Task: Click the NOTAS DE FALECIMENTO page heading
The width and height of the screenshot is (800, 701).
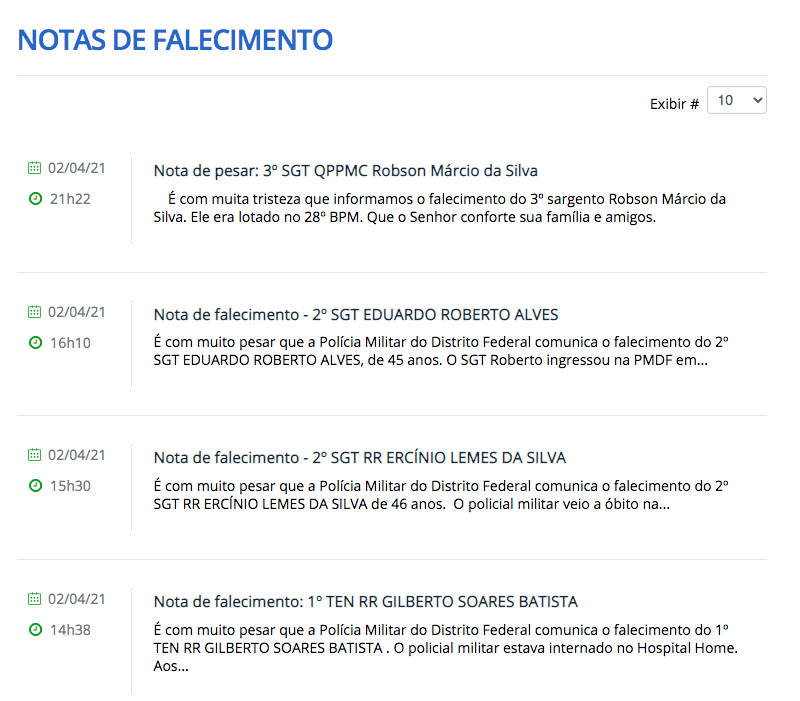Action: coord(175,40)
